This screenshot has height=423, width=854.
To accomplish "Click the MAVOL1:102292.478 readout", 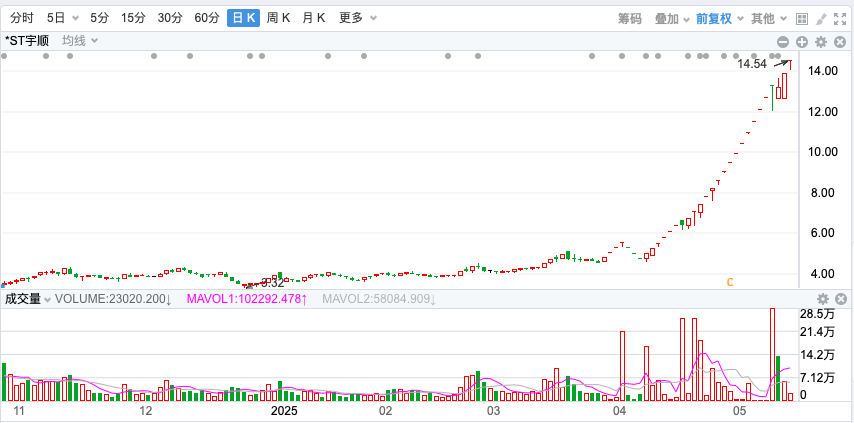I will pyautogui.click(x=246, y=299).
